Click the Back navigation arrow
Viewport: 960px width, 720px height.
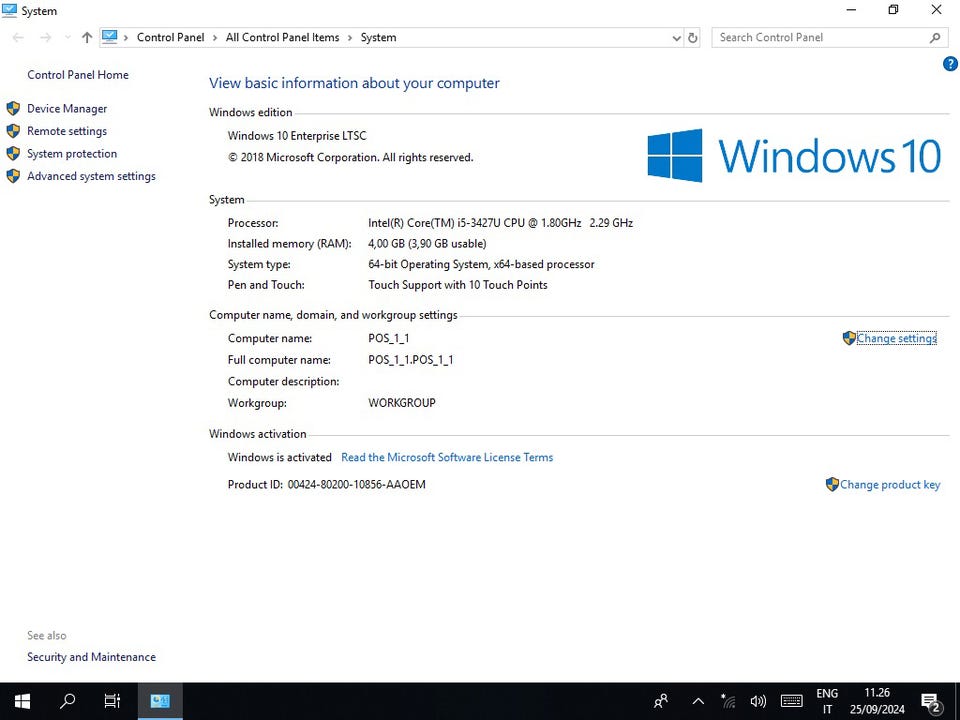click(x=18, y=37)
